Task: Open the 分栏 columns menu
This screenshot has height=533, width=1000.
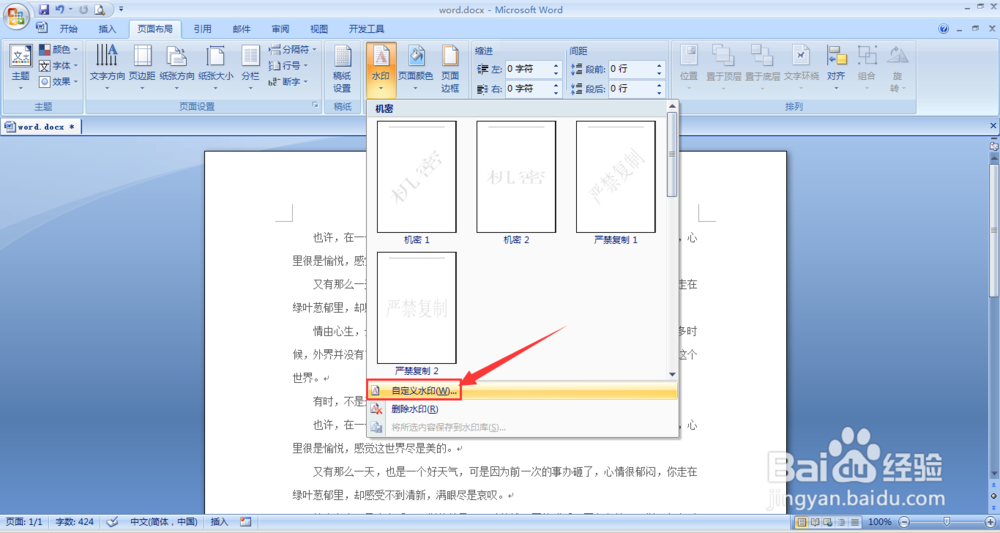Action: pos(250,68)
